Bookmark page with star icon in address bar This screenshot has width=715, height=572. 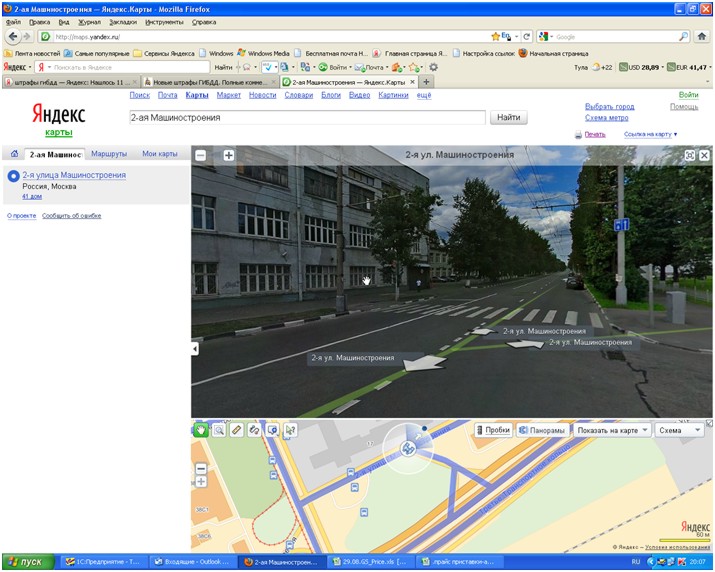tap(496, 36)
